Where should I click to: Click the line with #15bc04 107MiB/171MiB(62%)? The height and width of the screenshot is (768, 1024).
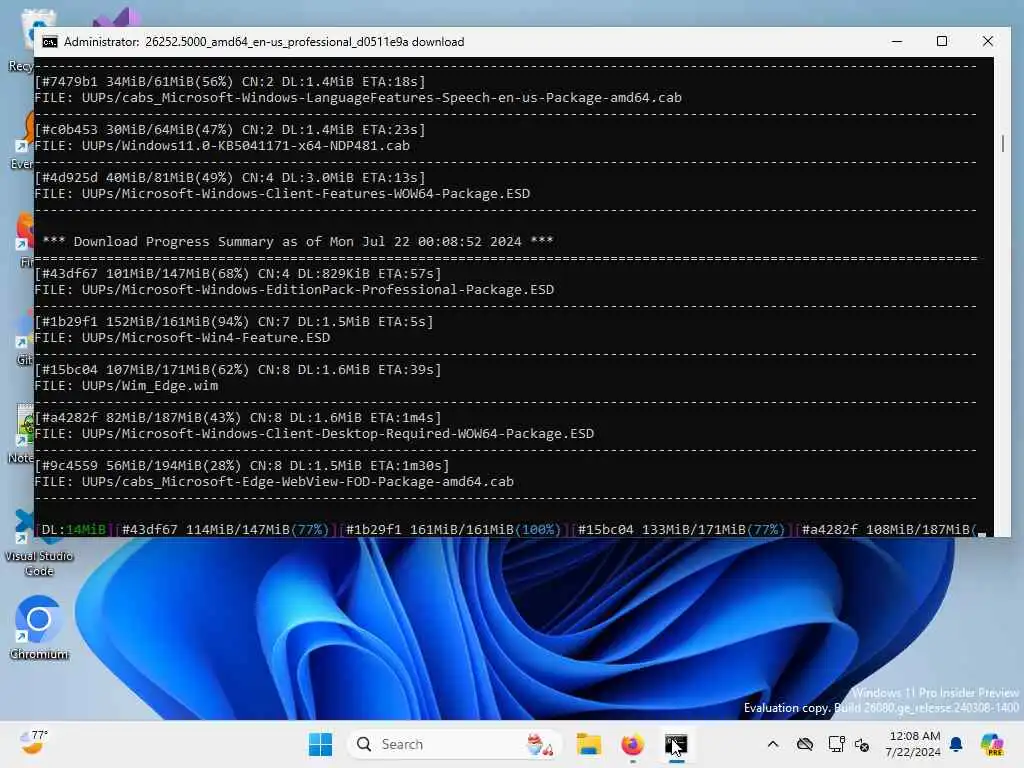pyautogui.click(x=238, y=370)
